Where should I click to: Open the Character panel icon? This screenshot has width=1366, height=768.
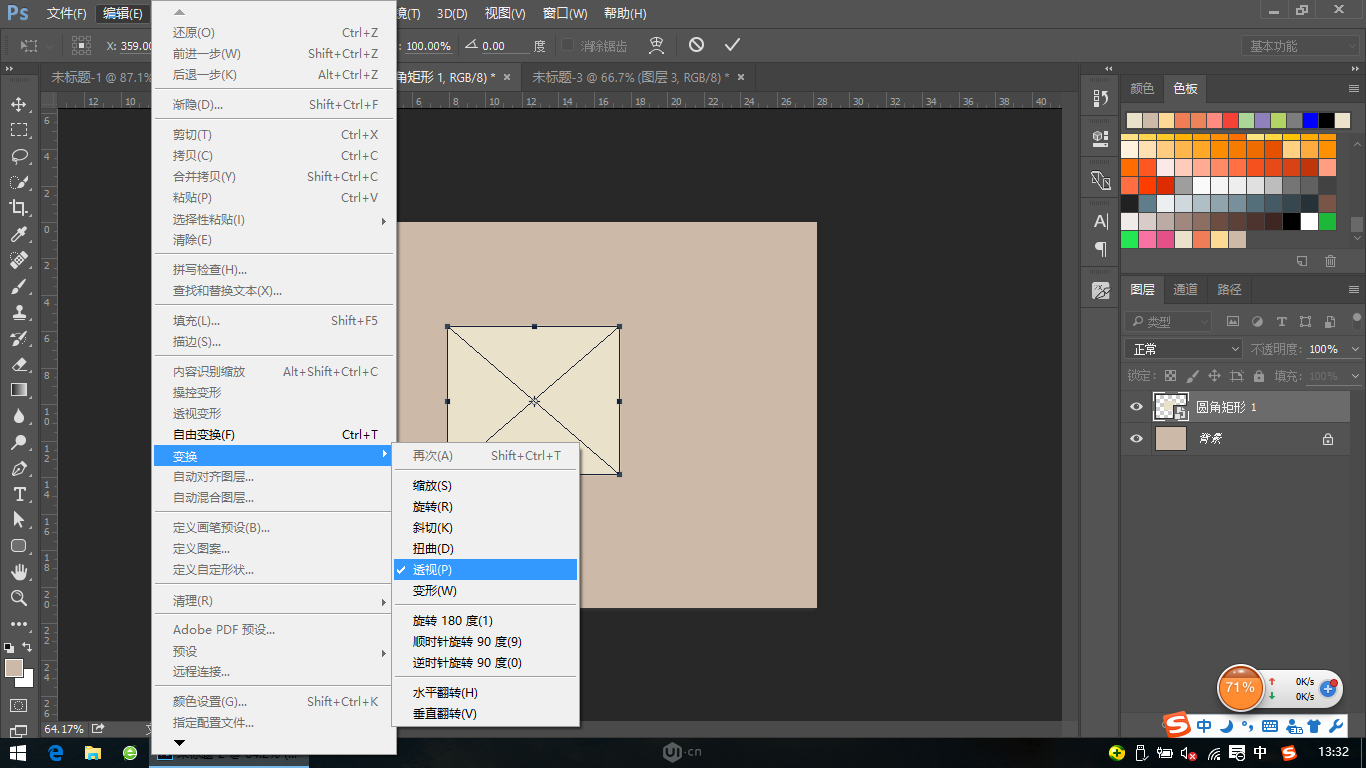[x=1101, y=221]
